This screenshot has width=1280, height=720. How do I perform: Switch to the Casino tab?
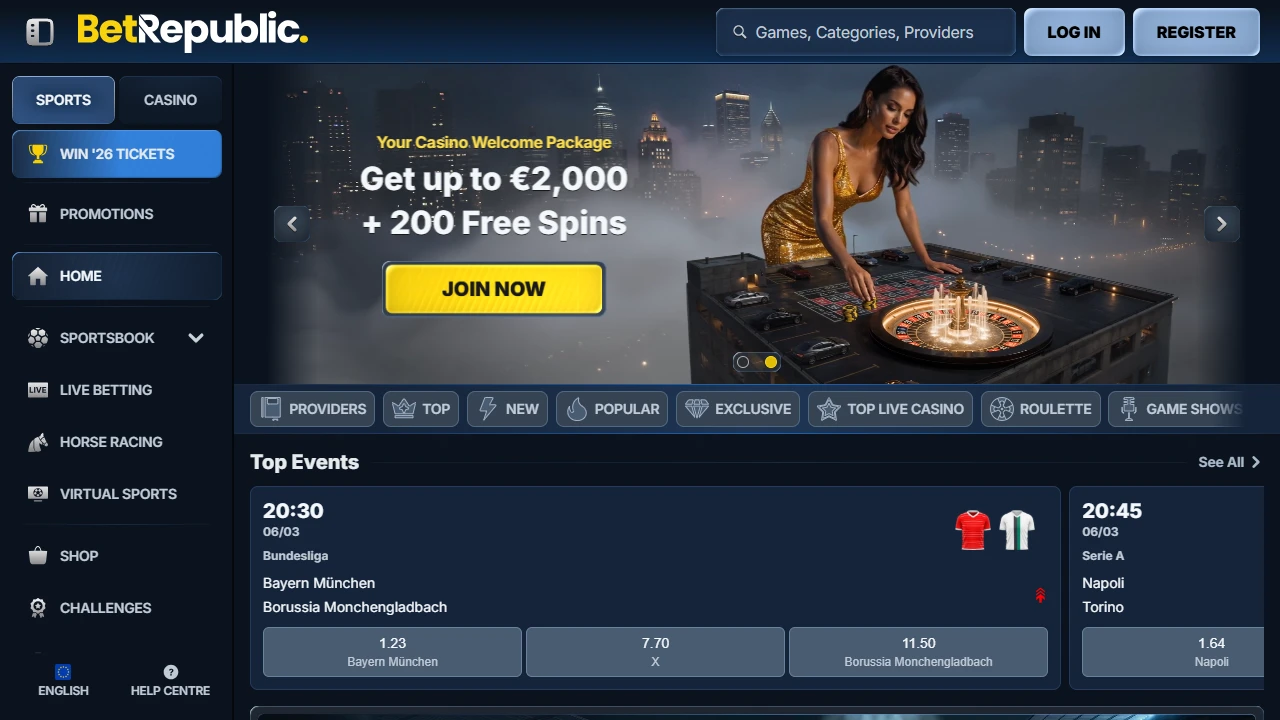(x=170, y=100)
